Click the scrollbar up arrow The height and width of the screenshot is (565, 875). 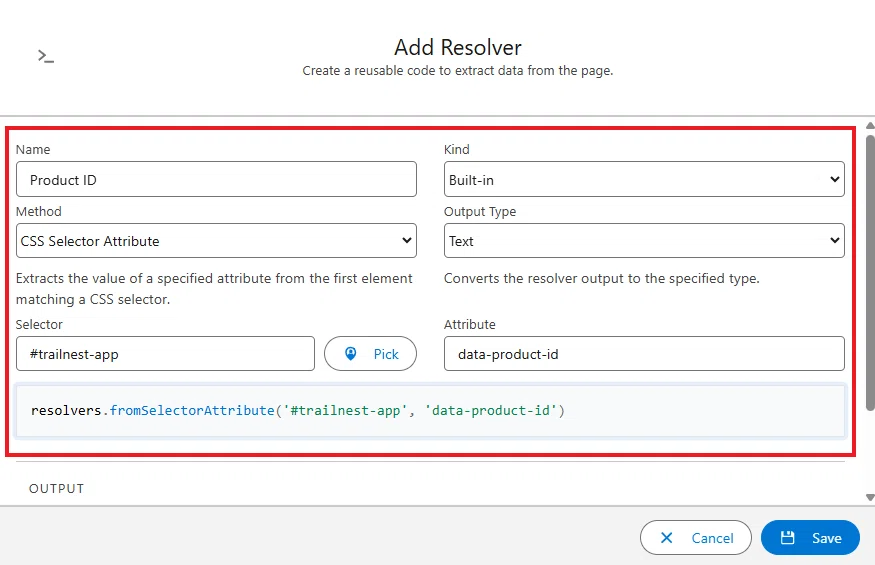tap(870, 126)
